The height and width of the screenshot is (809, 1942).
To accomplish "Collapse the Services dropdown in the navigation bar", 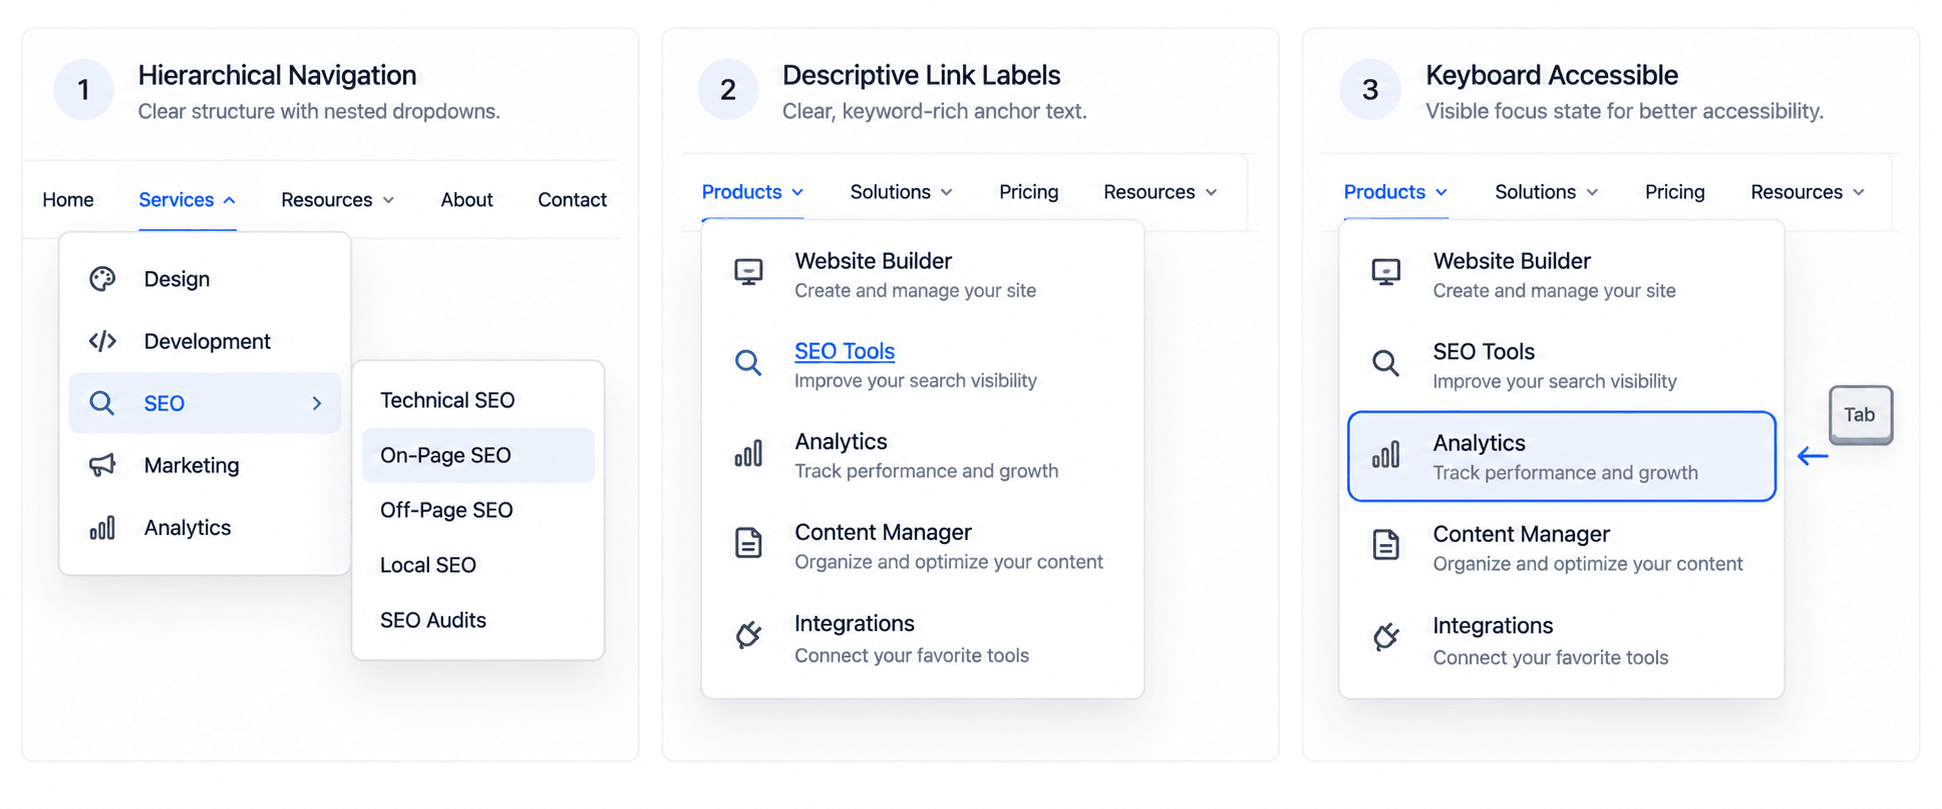I will click(187, 200).
